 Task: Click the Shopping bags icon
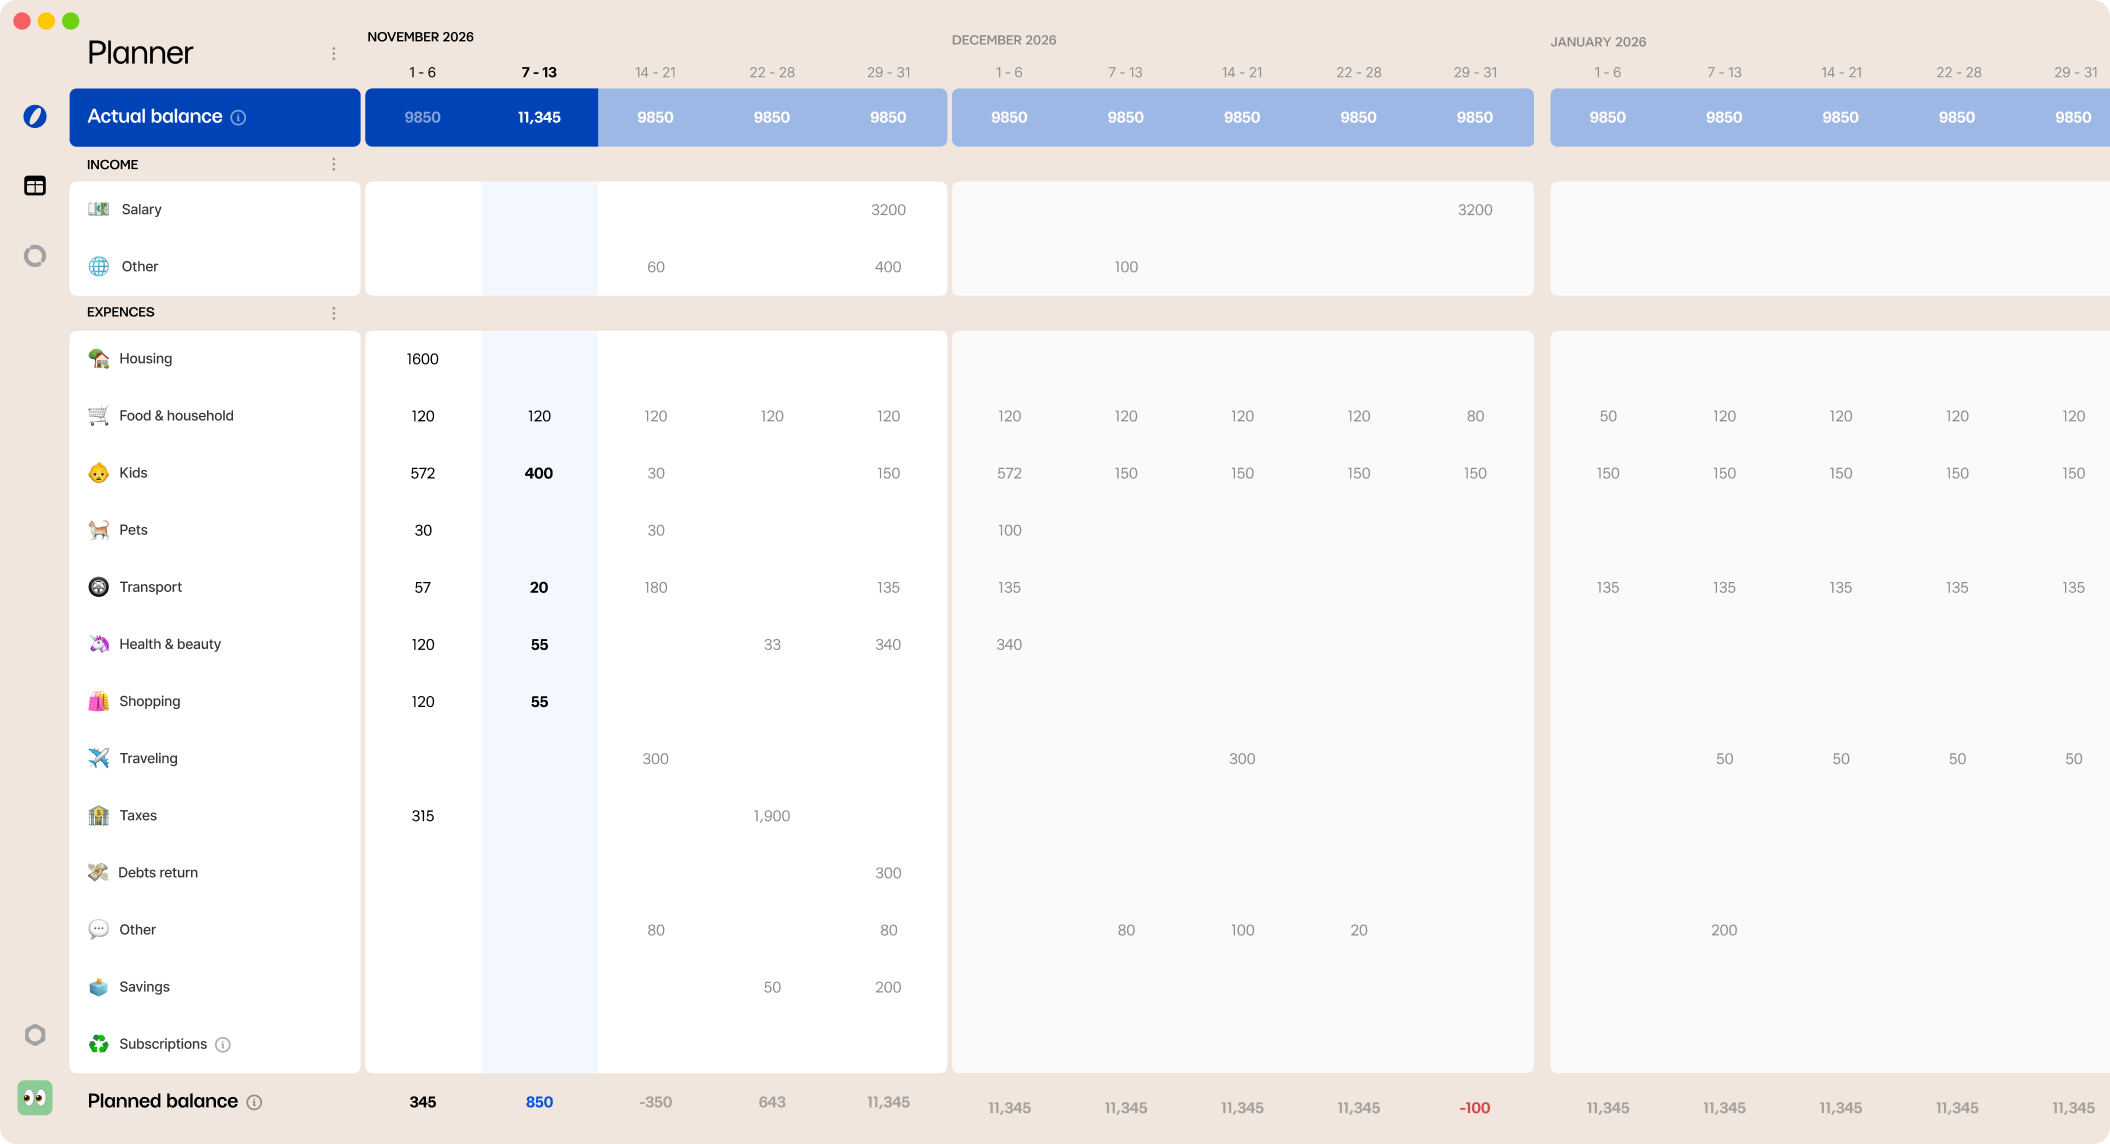(x=99, y=701)
